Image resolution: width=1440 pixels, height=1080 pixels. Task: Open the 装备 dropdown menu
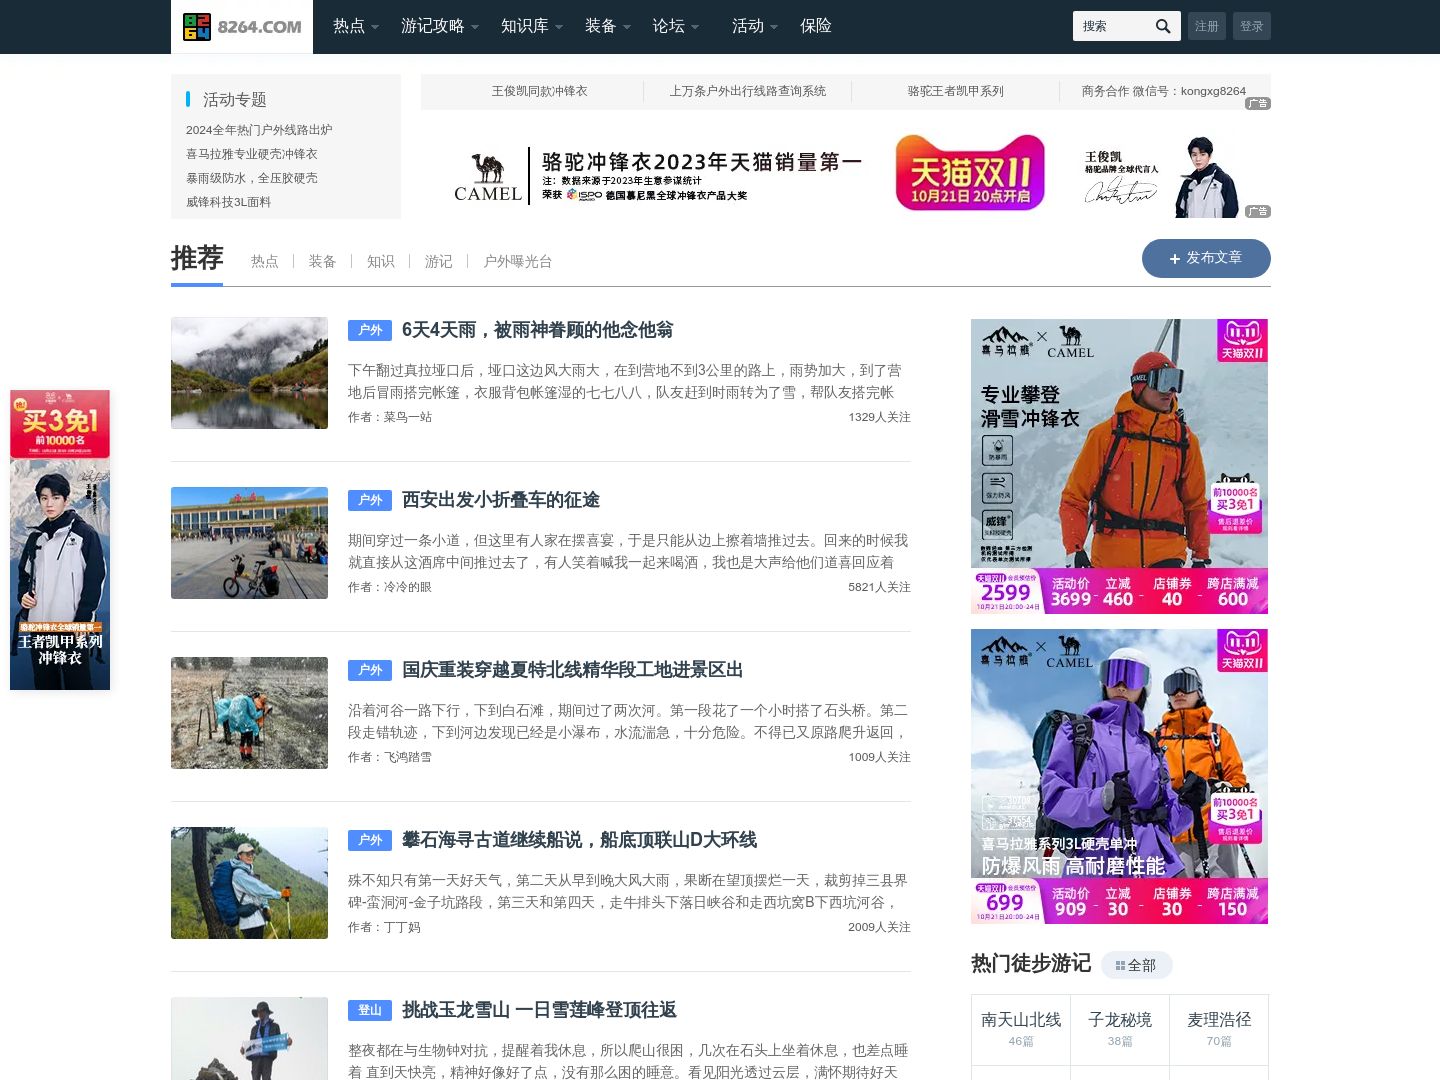(608, 26)
